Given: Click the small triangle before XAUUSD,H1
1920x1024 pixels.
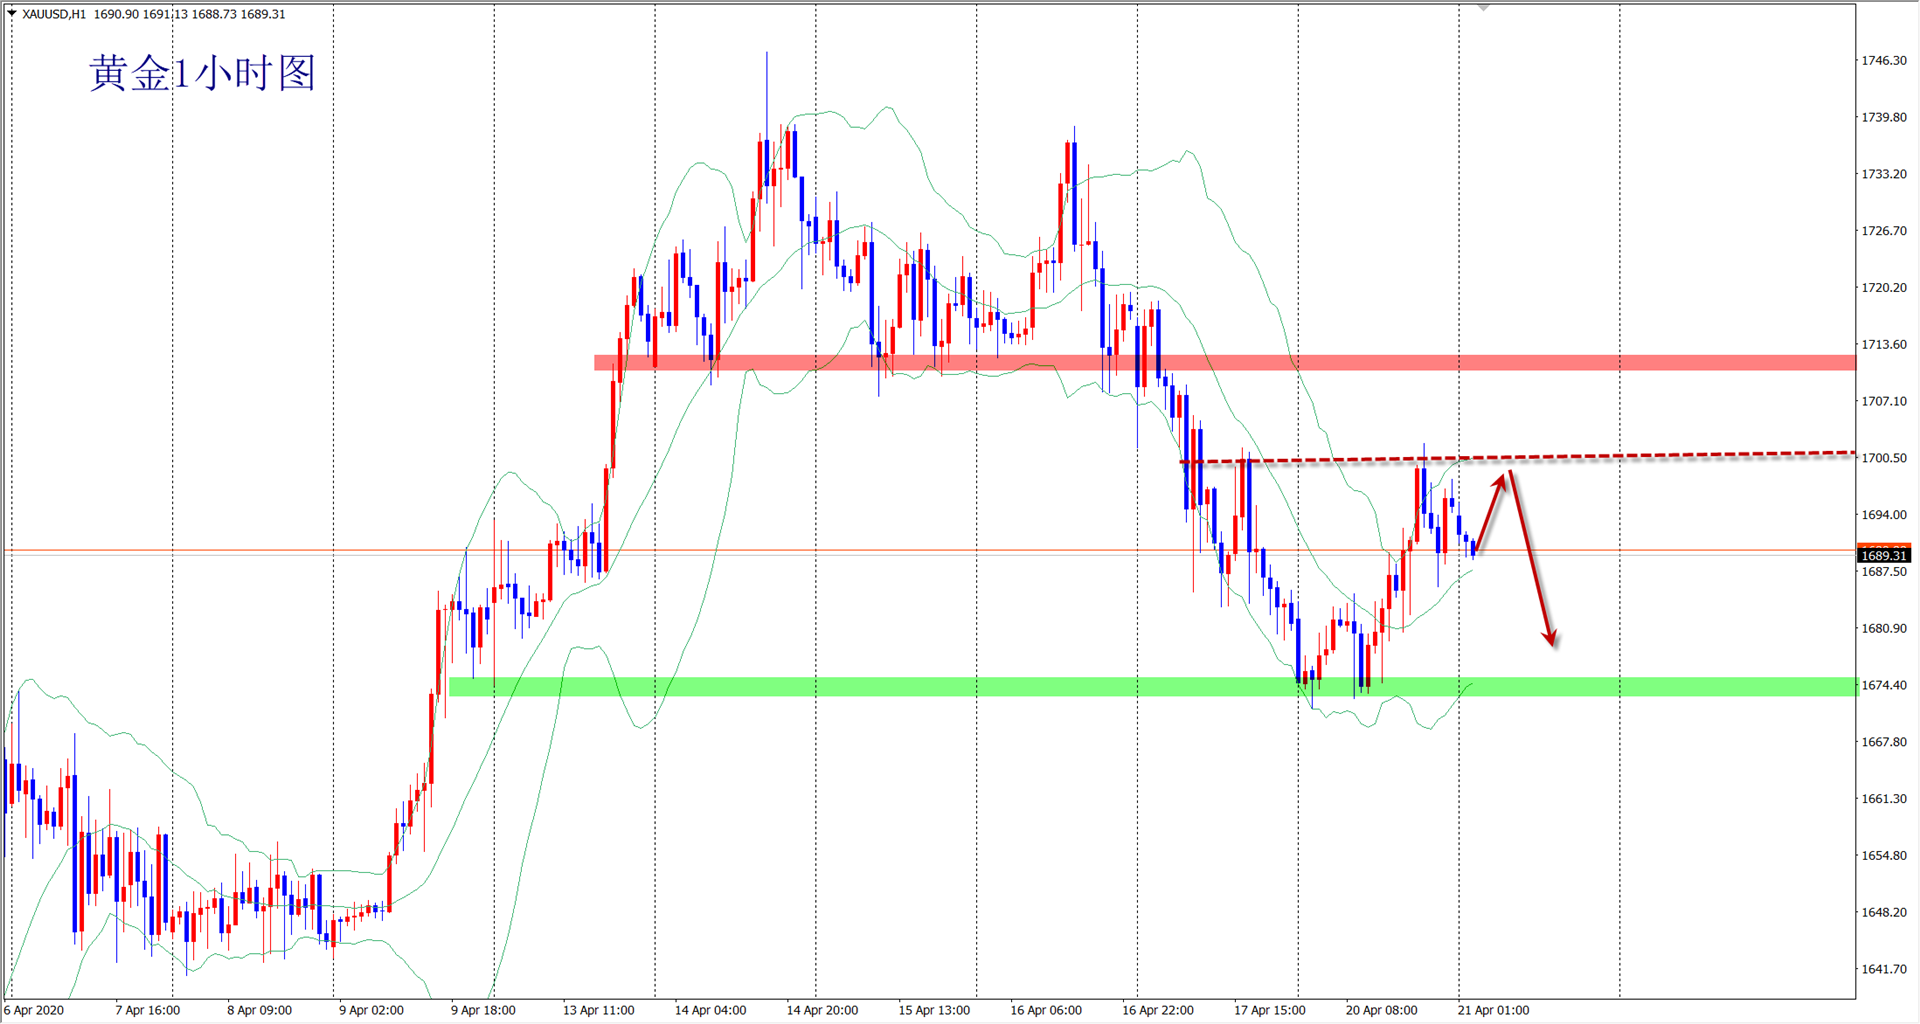Looking at the screenshot, I should 12,14.
